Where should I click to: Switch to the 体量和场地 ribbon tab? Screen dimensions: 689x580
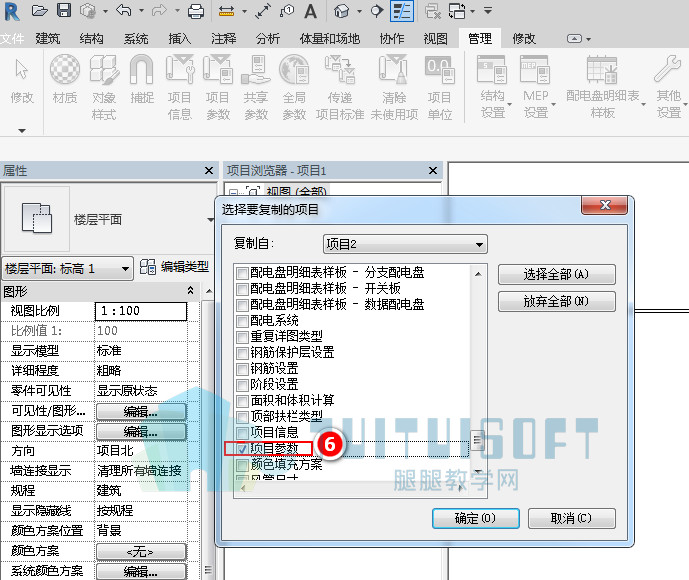click(330, 39)
